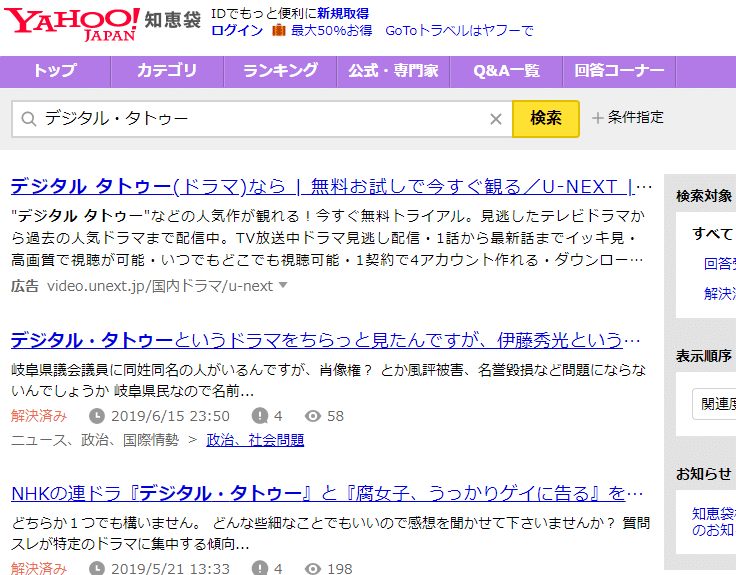Open the 公式・専門家 tab
Screen dimensions: 736x575
[x=393, y=71]
